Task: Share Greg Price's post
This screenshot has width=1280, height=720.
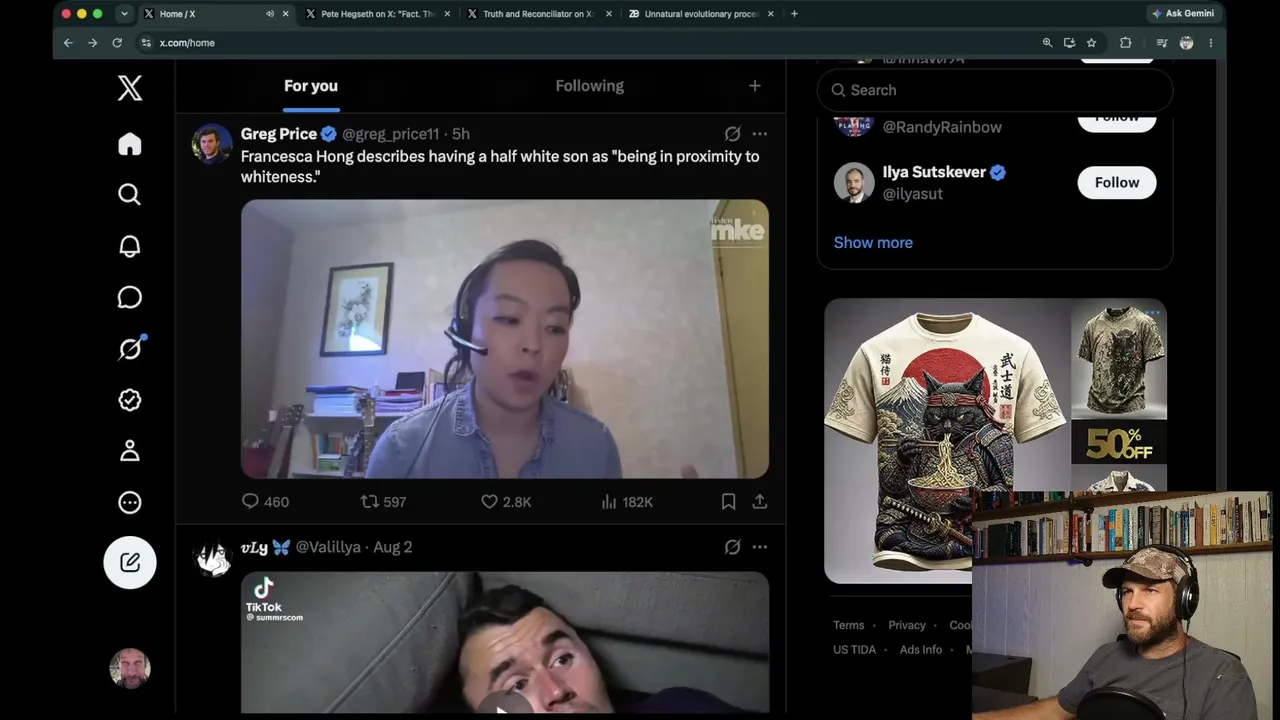Action: [x=760, y=502]
